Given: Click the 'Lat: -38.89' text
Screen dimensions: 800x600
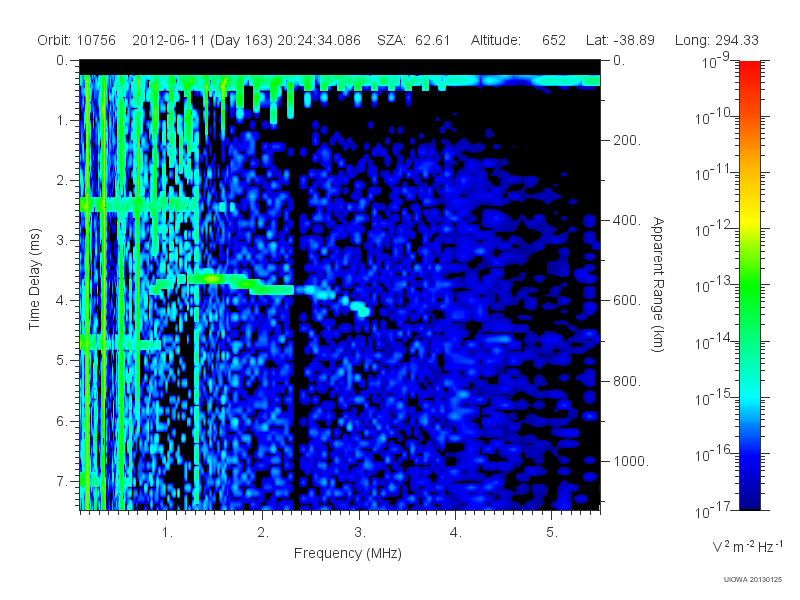Looking at the screenshot, I should (620, 40).
